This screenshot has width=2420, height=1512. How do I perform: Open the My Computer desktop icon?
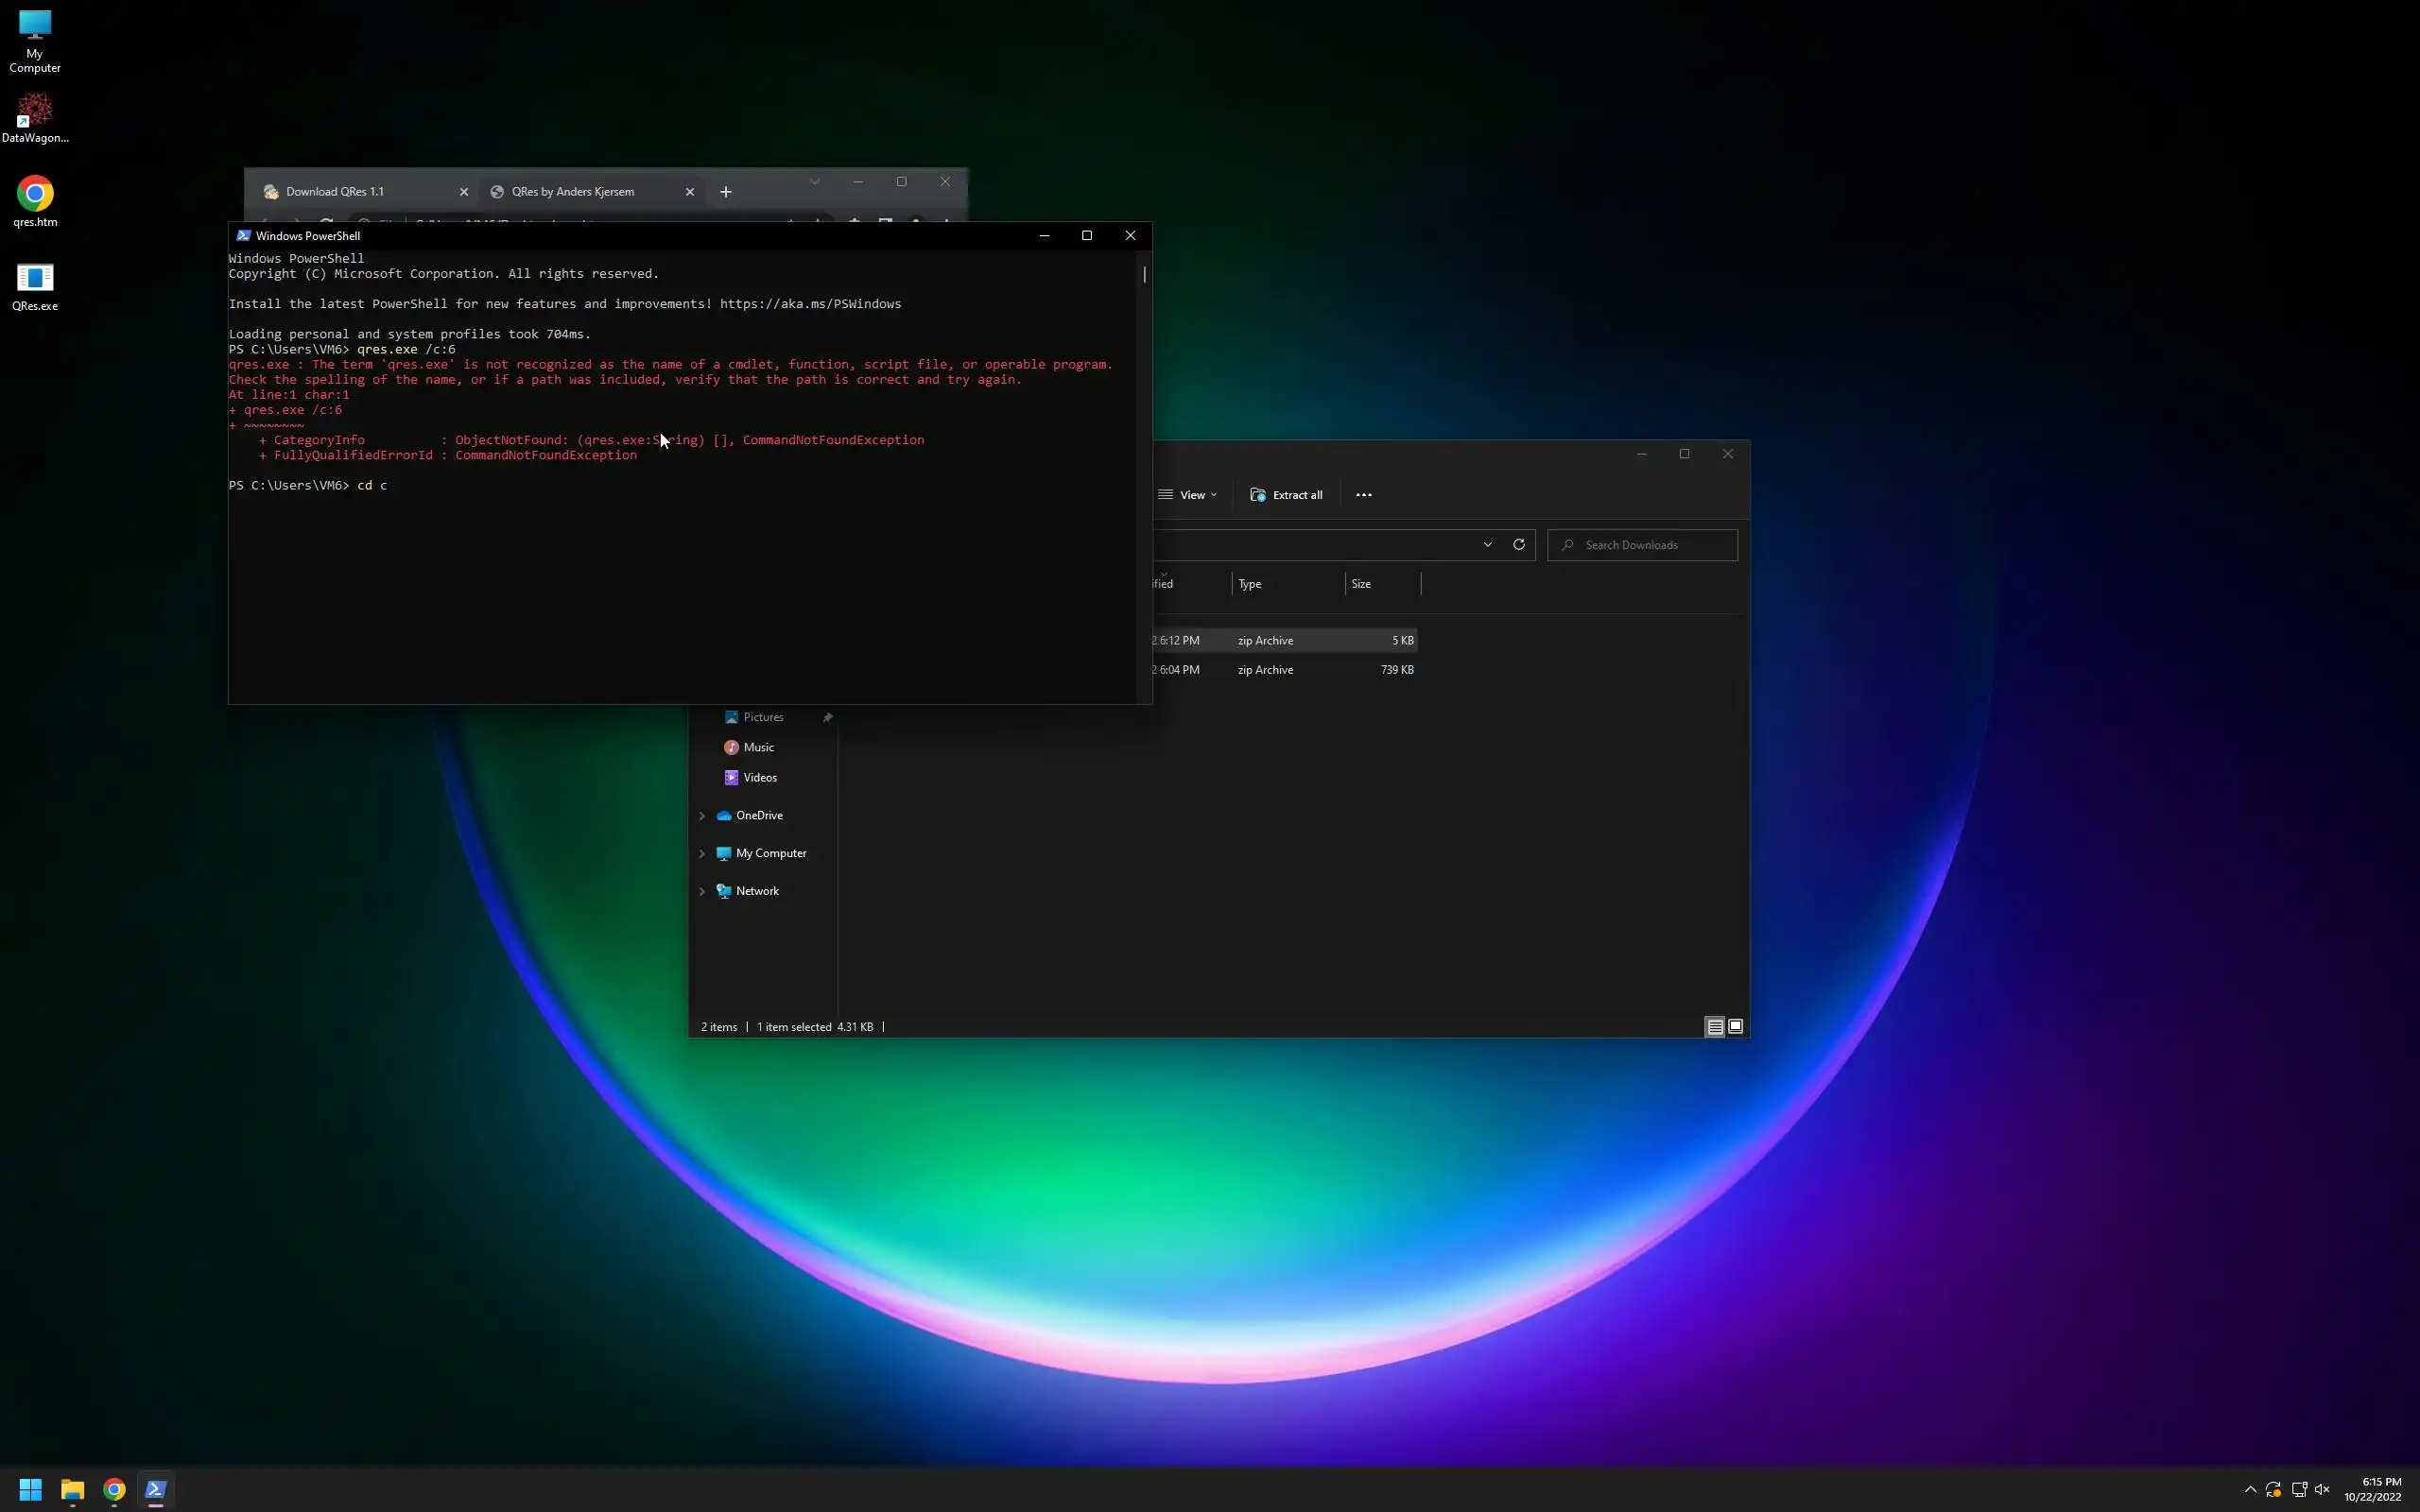pyautogui.click(x=35, y=27)
